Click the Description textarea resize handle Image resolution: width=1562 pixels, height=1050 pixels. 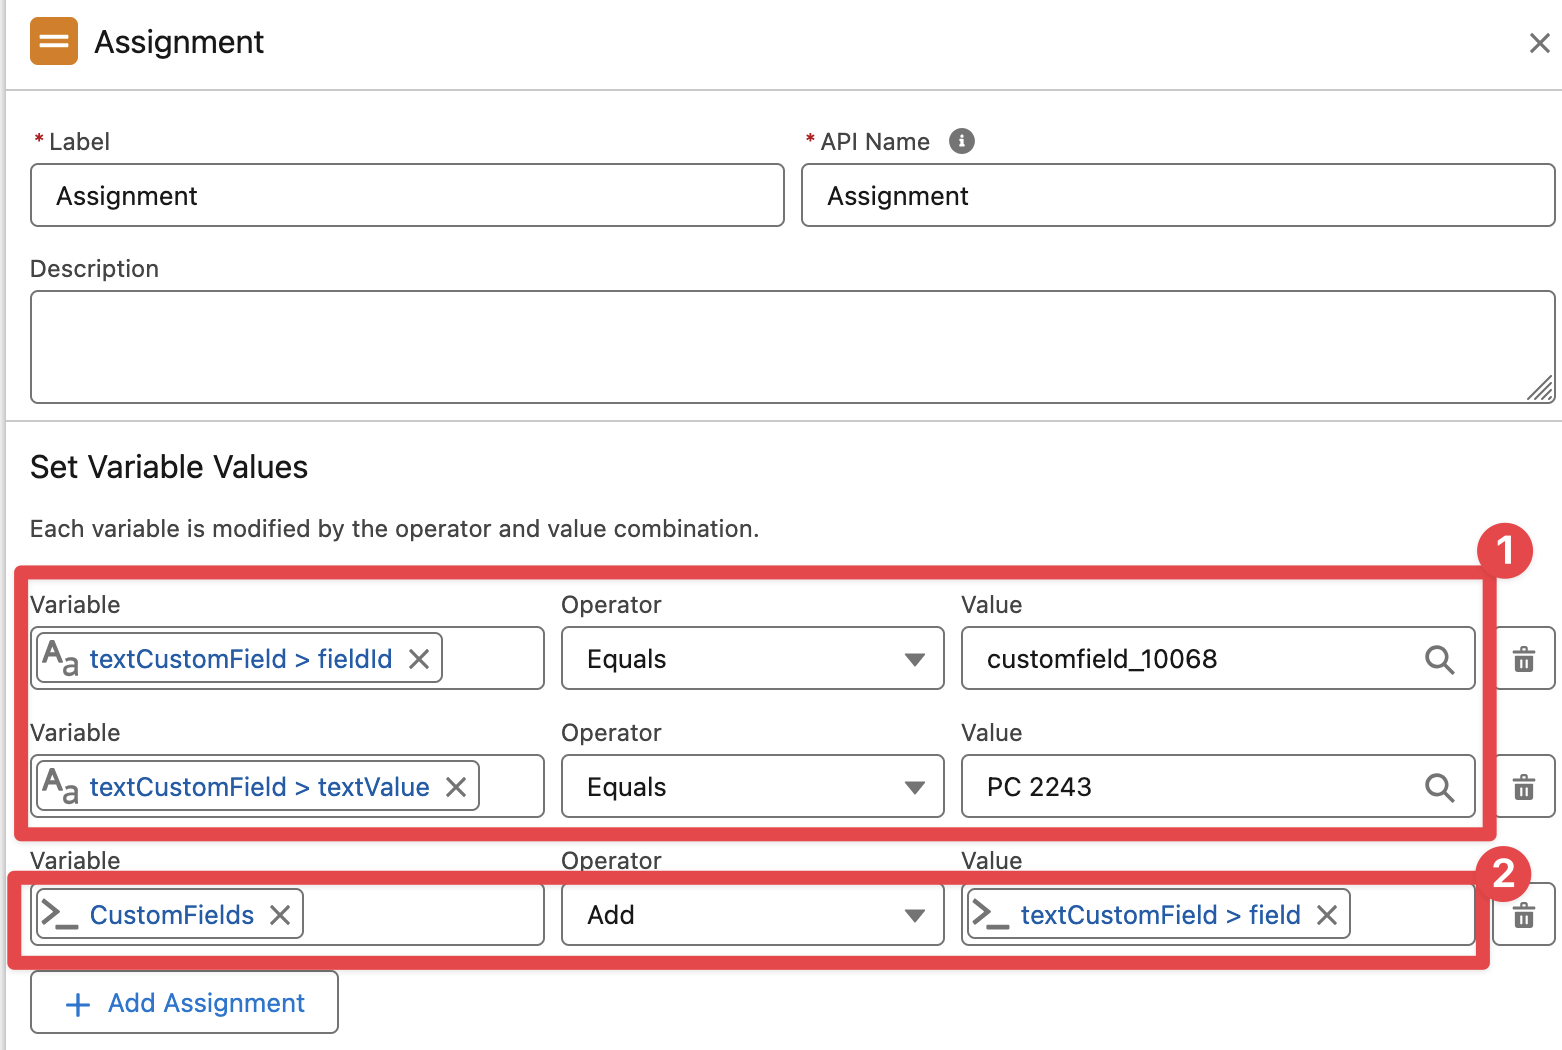tap(1541, 389)
